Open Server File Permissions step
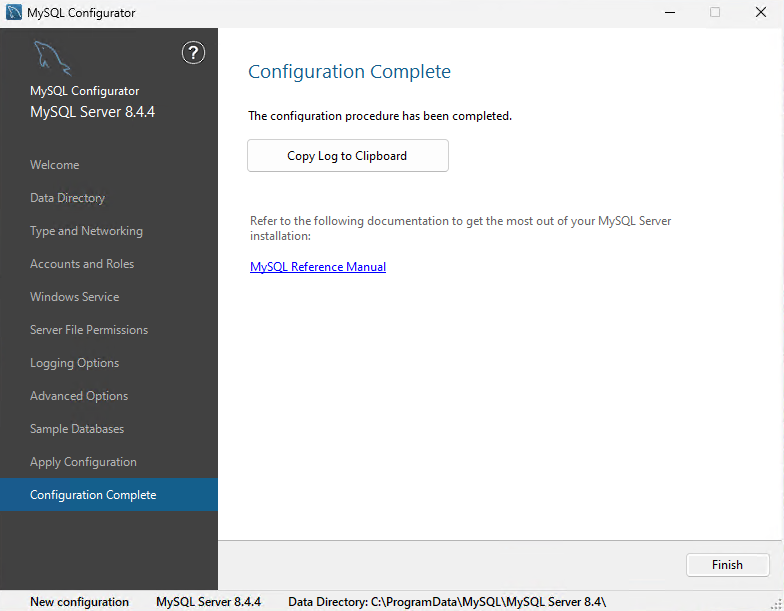 pos(89,330)
